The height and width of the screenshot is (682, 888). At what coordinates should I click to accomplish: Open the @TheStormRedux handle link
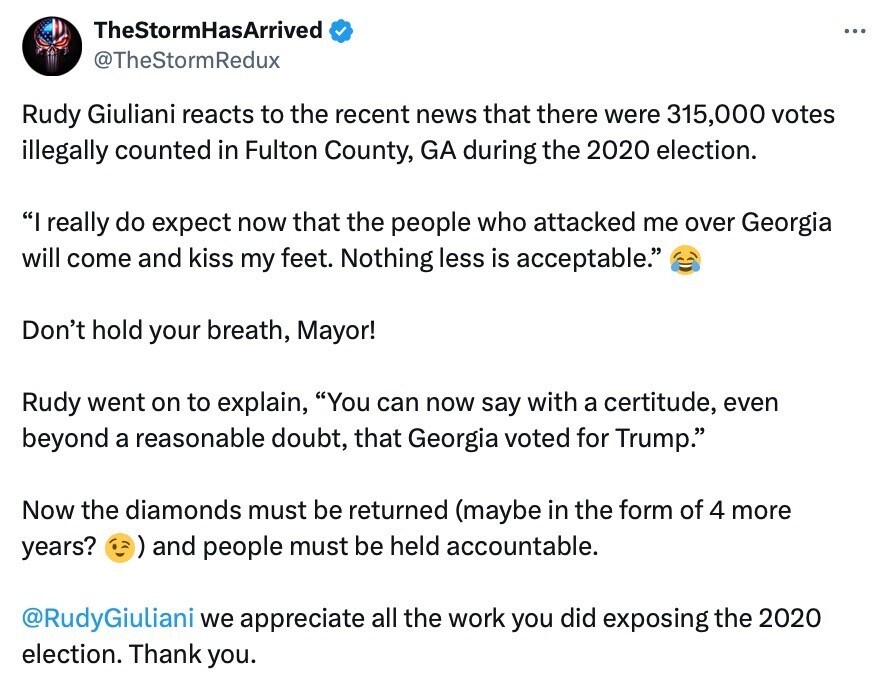click(x=186, y=60)
